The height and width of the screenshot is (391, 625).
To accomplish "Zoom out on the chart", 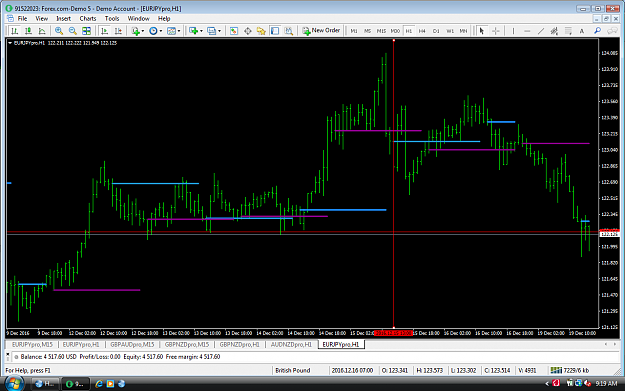I will [x=73, y=31].
